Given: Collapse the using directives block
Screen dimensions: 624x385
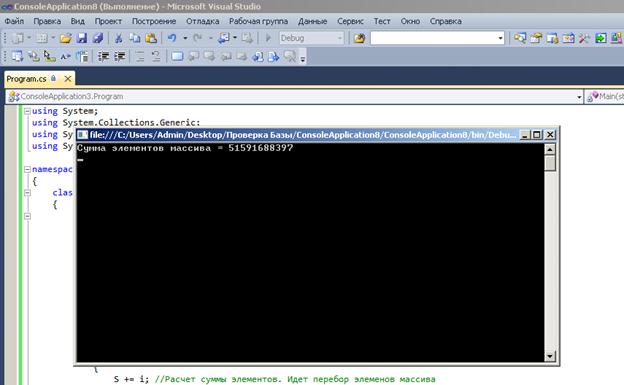Looking at the screenshot, I should tap(27, 111).
